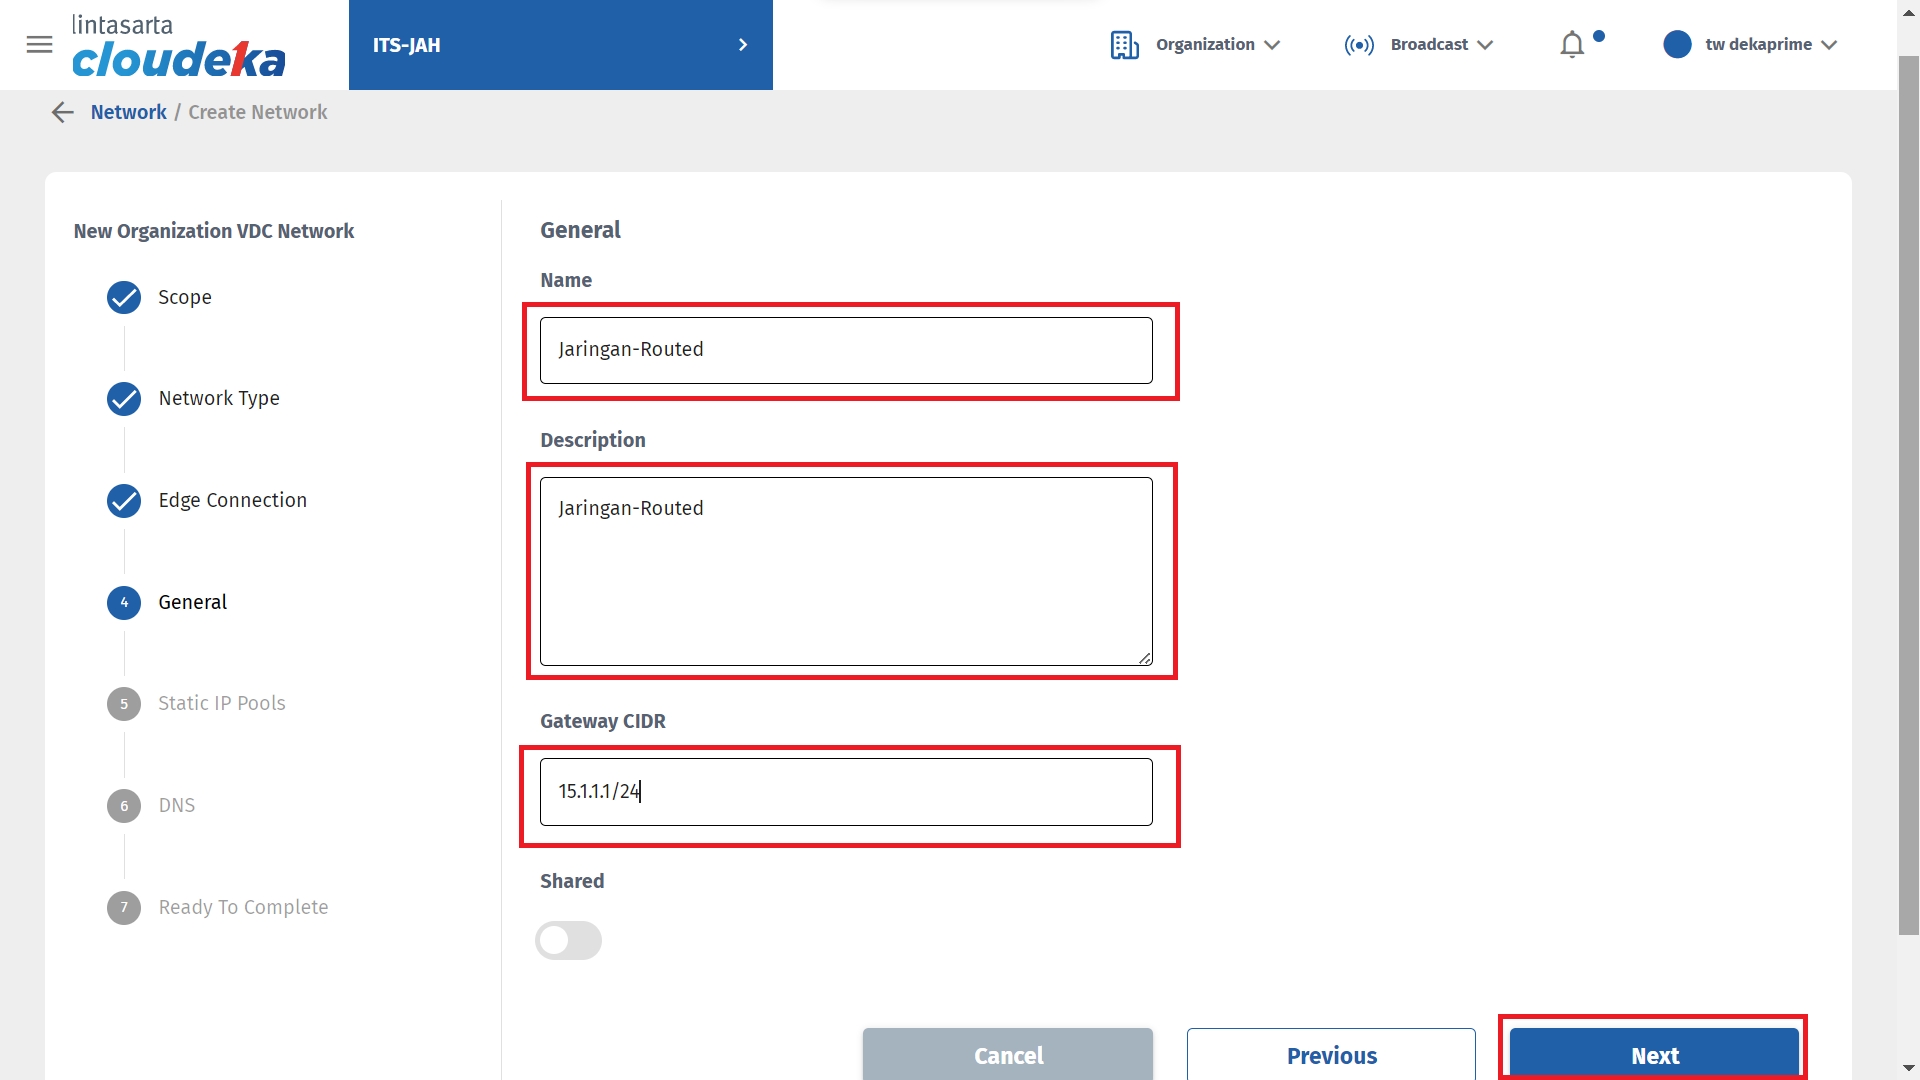Click the Next button
This screenshot has width=1920, height=1080.
pos(1654,1054)
